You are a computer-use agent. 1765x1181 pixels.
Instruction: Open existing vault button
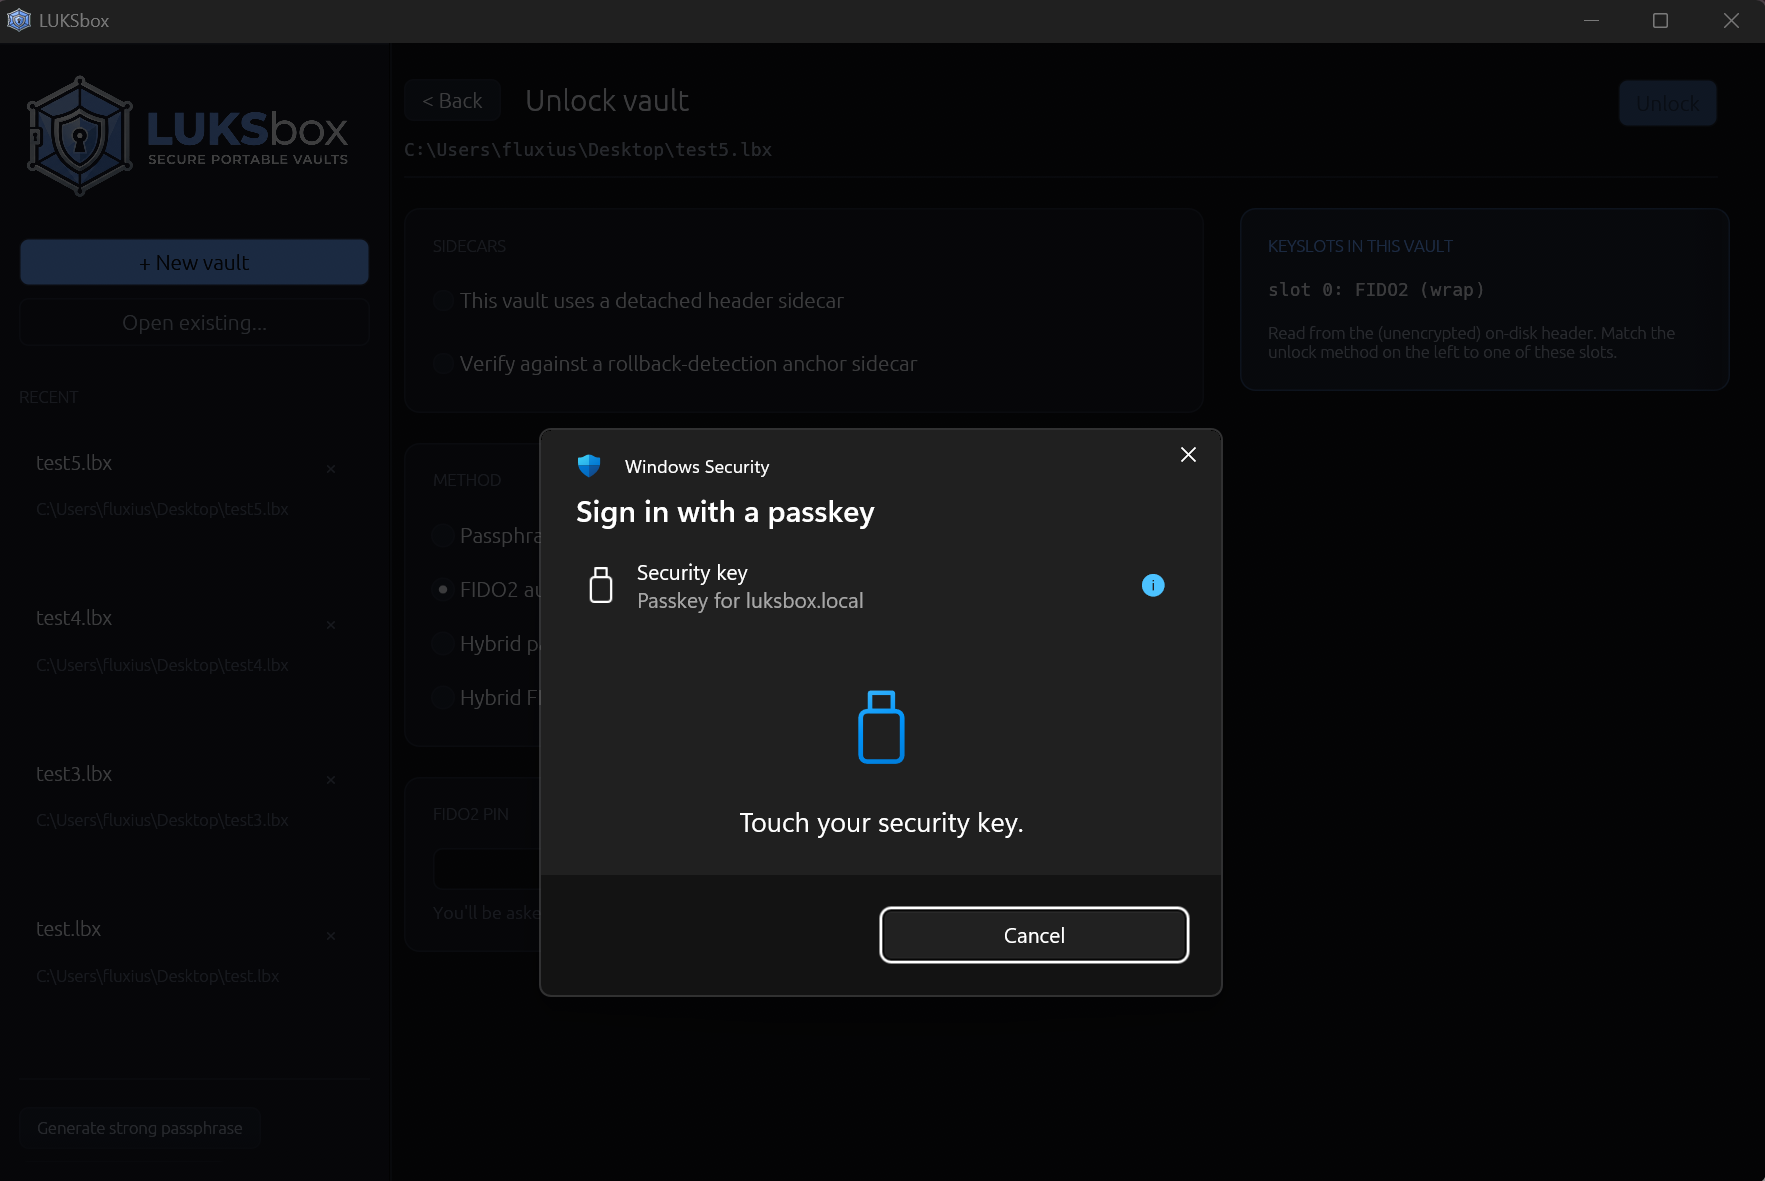click(194, 323)
